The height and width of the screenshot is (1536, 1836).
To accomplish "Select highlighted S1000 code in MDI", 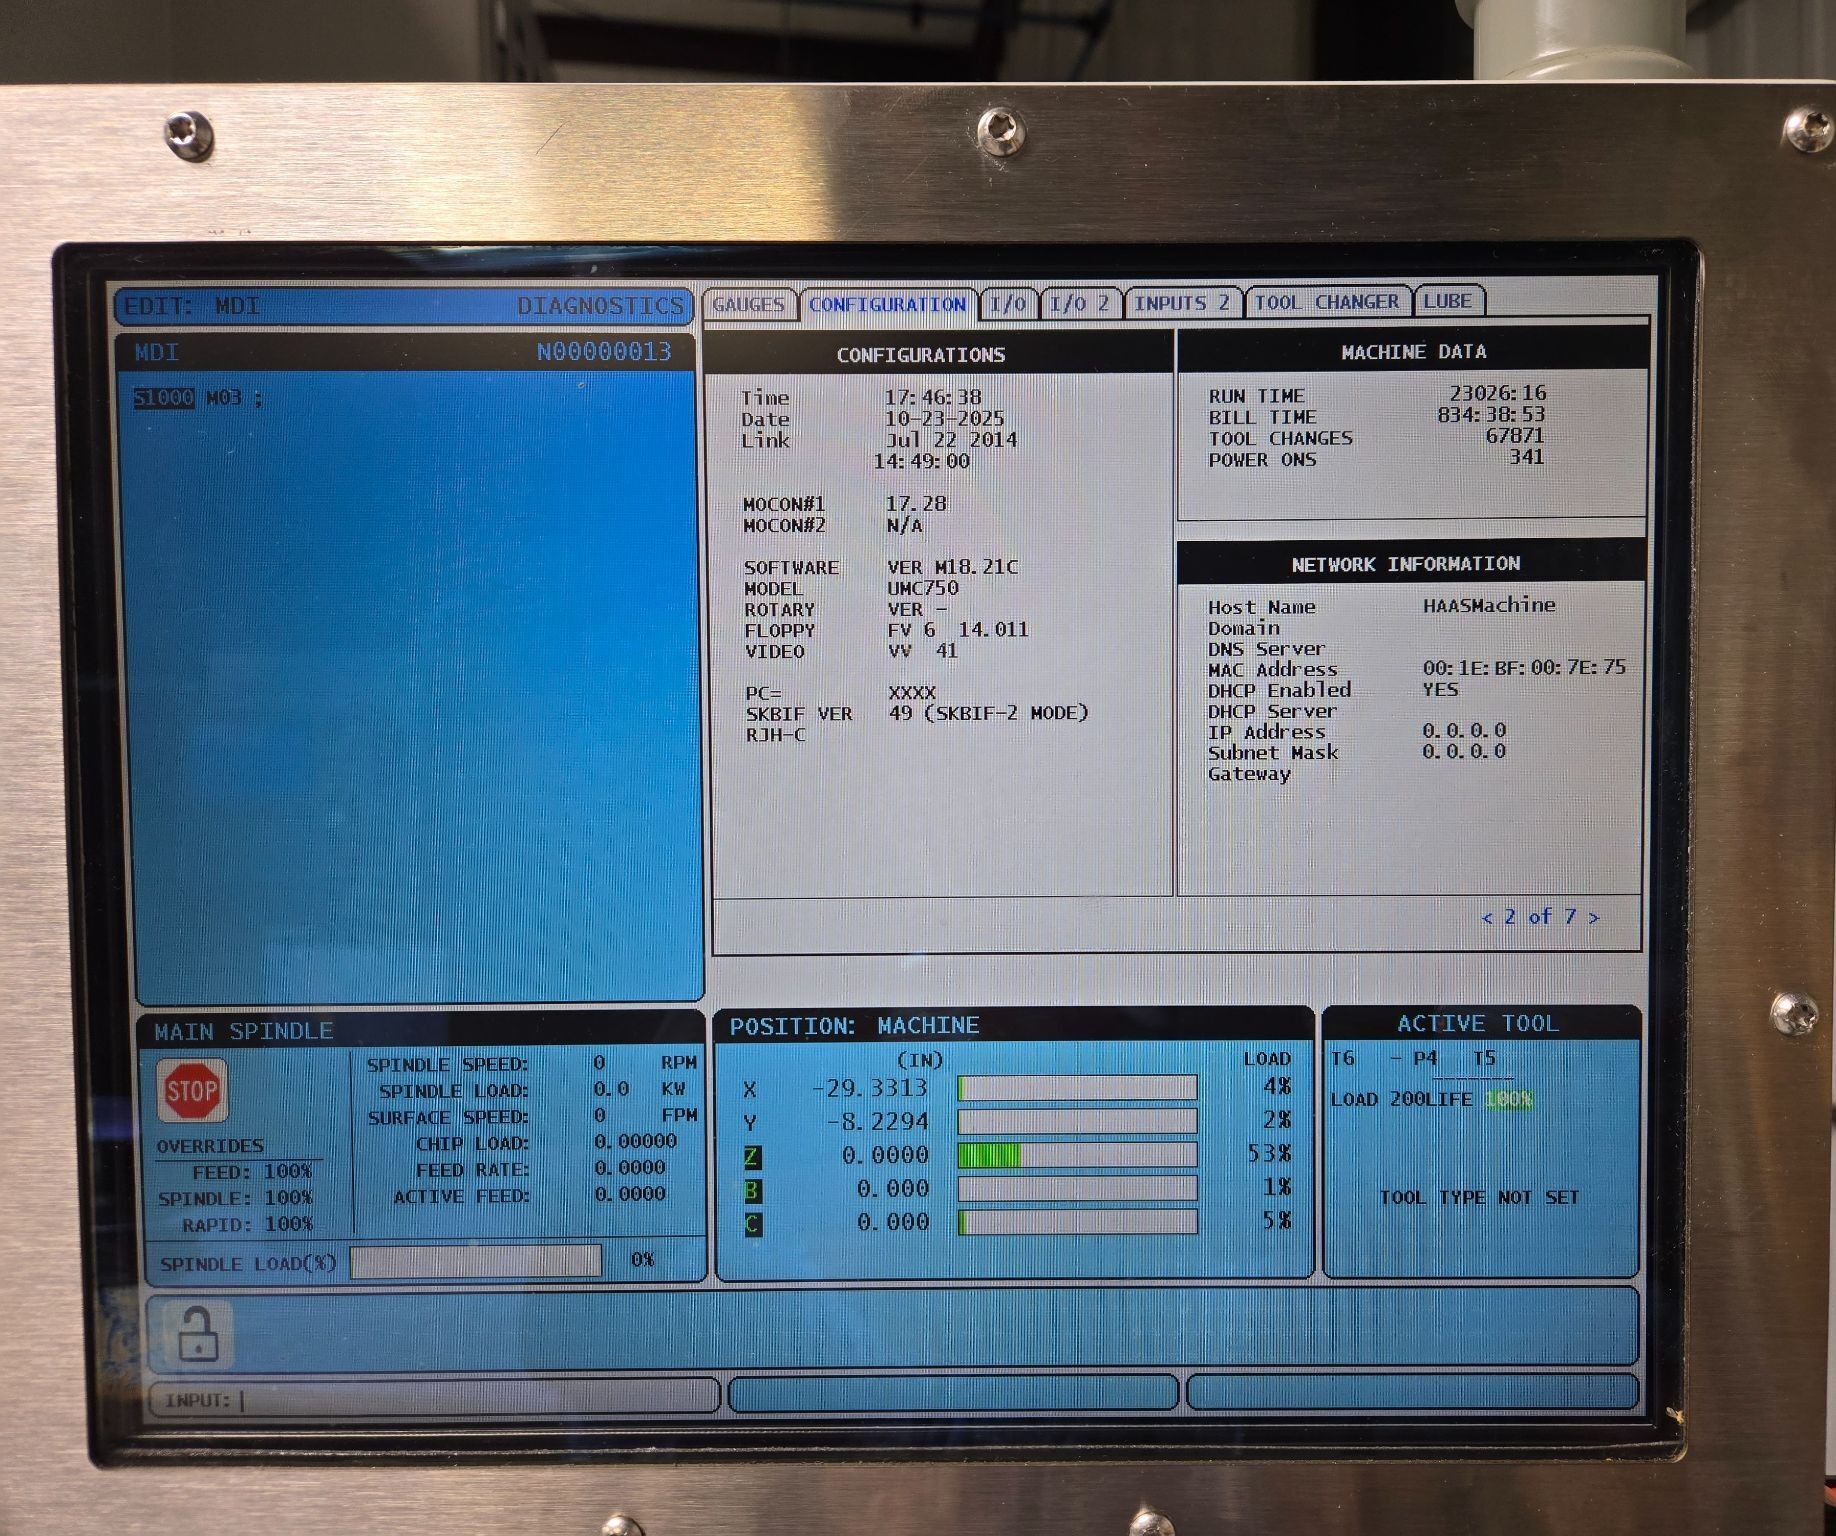I will [x=164, y=398].
